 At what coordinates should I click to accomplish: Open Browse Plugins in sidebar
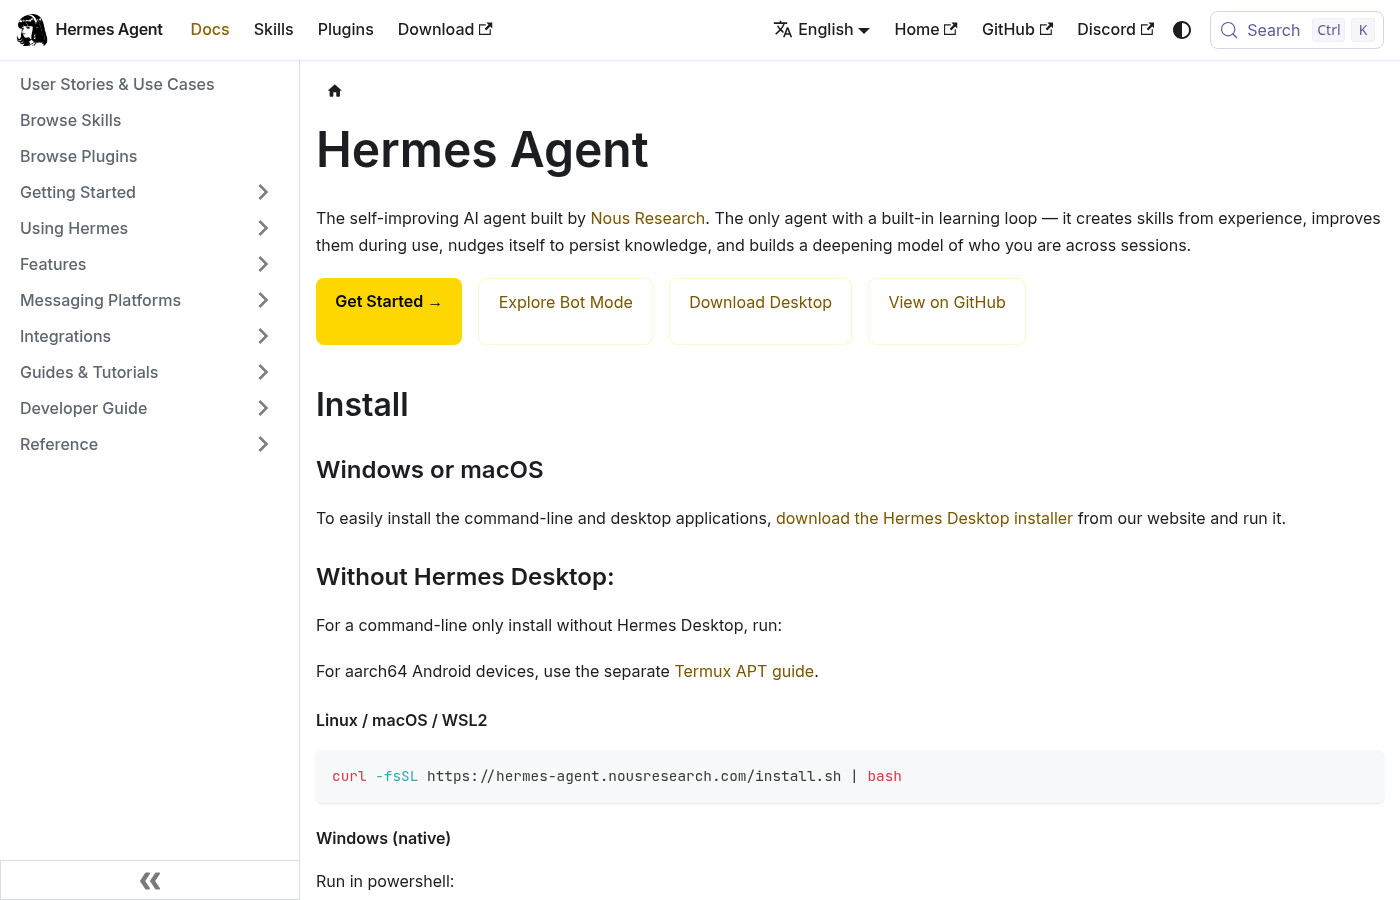[78, 156]
